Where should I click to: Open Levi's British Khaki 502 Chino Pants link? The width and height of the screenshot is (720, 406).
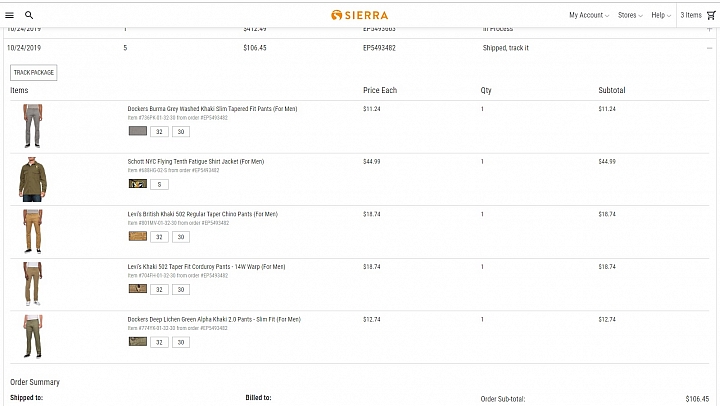pos(202,214)
